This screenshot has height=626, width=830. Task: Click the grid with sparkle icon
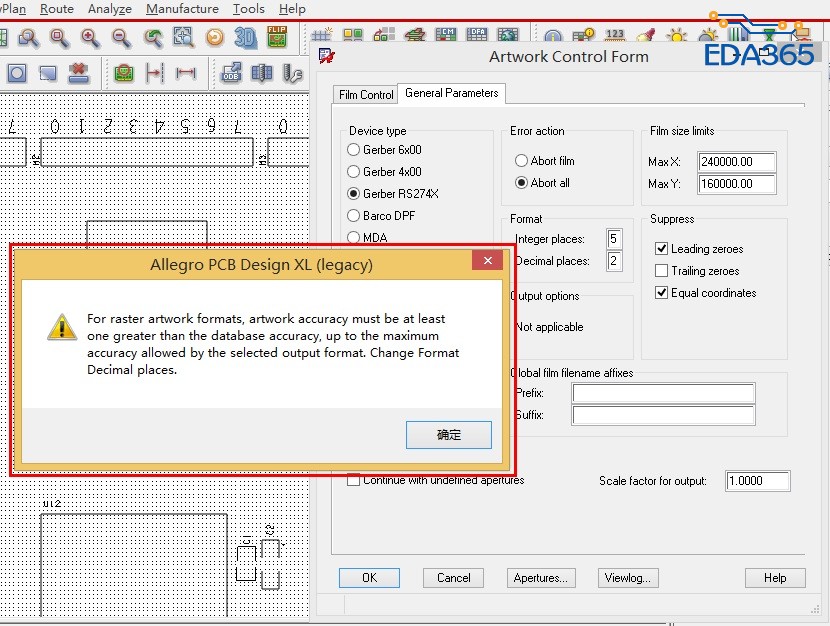coord(322,35)
